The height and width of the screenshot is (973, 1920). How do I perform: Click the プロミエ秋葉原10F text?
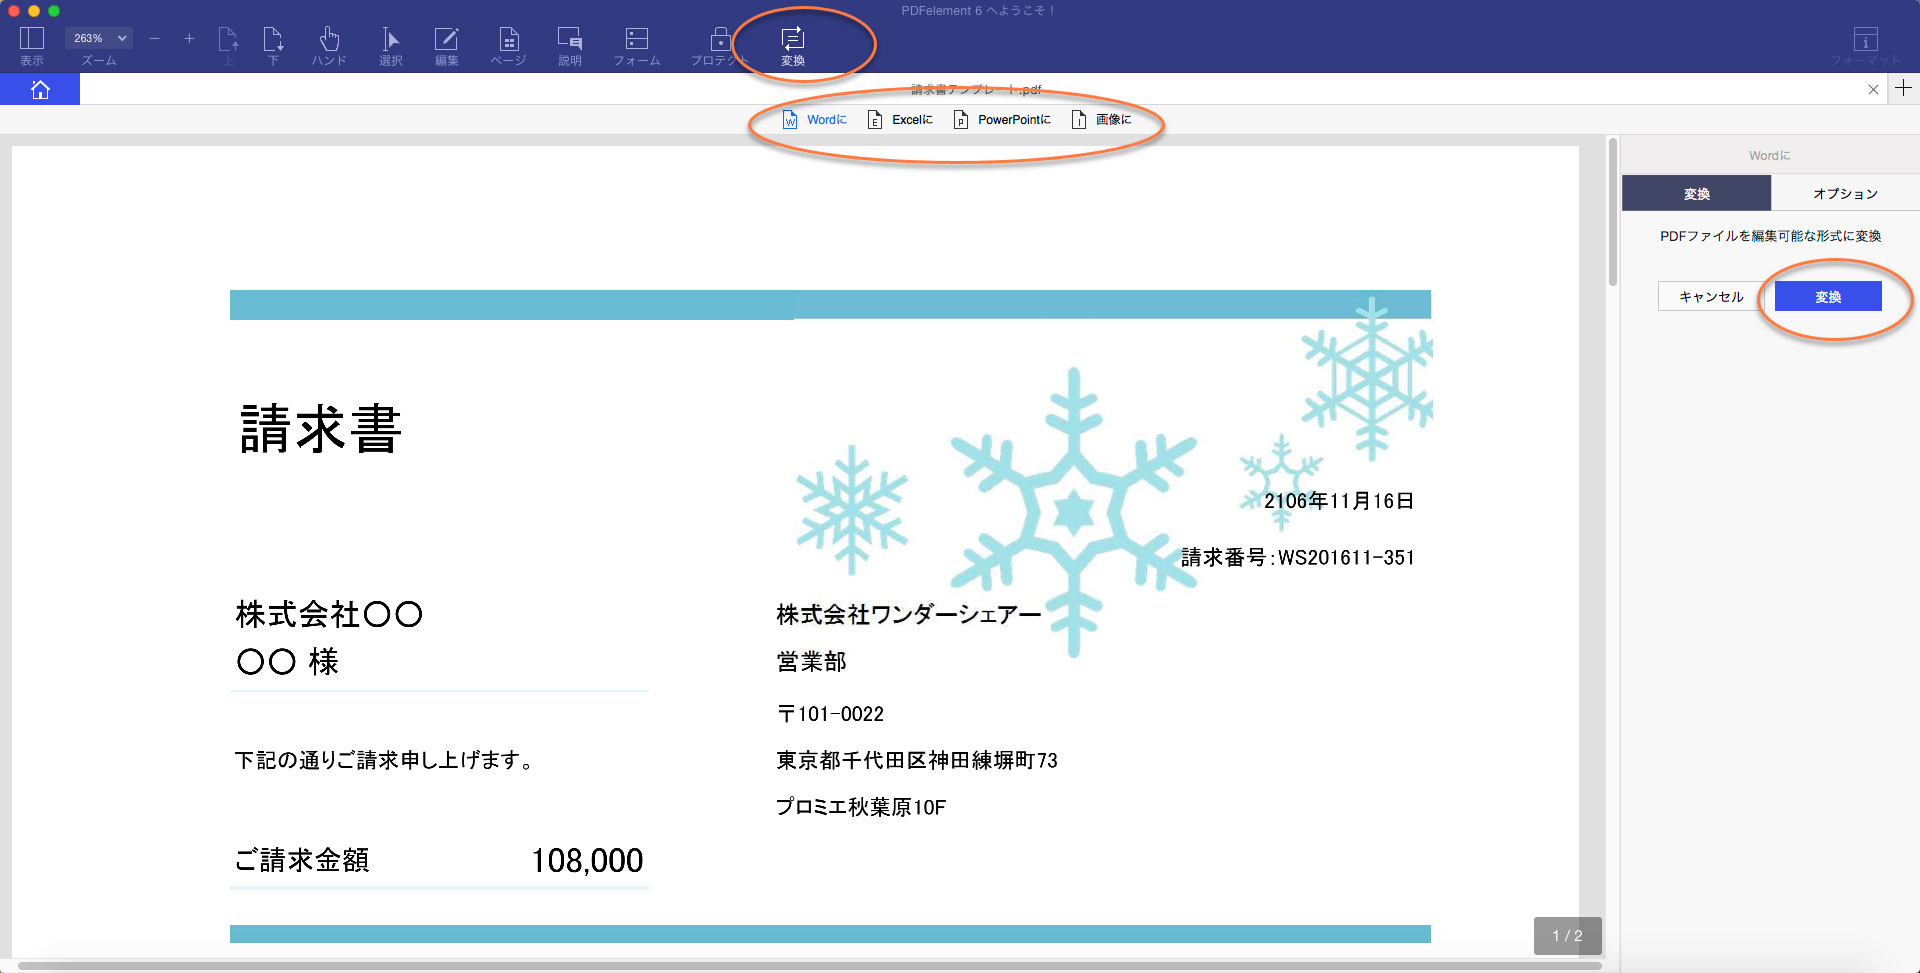click(x=861, y=807)
